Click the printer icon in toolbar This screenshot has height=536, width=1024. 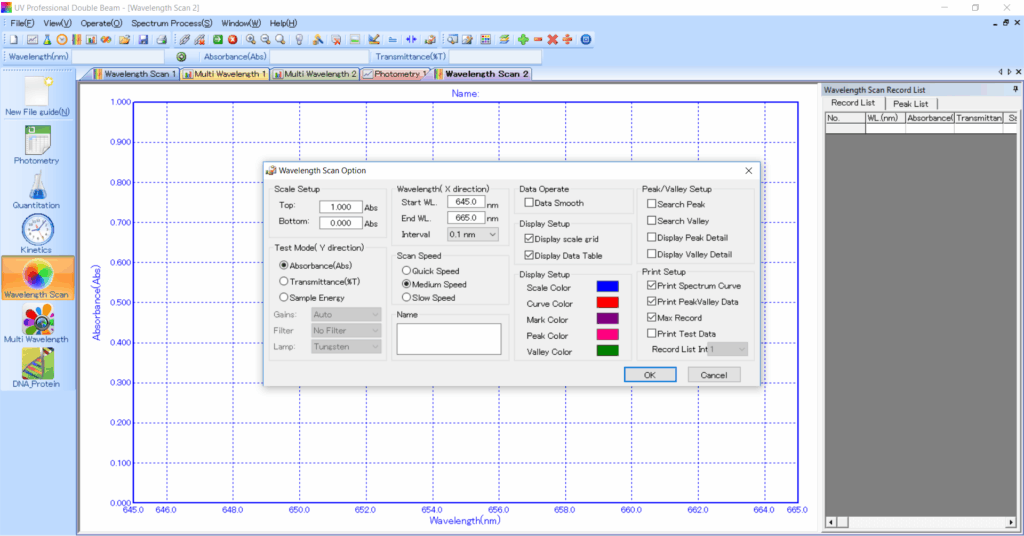click(x=161, y=39)
